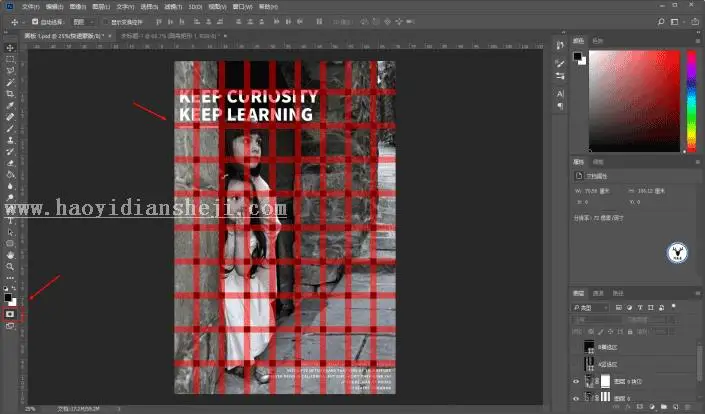This screenshot has width=705, height=414.
Task: Create new layer icon at Layers panel bottom
Action: pyautogui.click(x=676, y=407)
